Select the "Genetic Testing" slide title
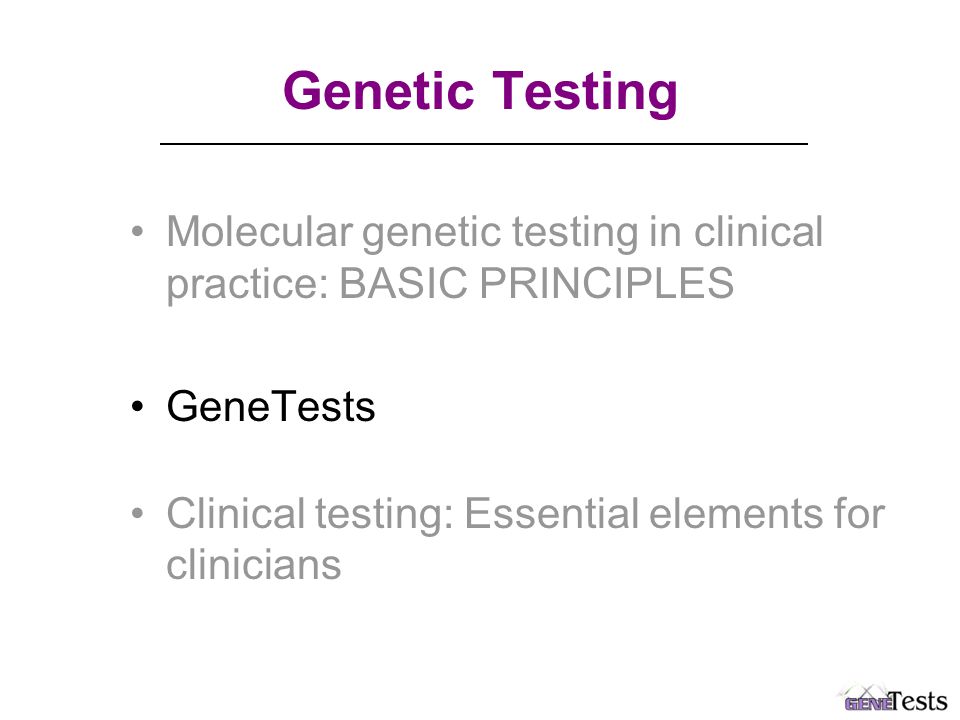This screenshot has height=720, width=960. [481, 92]
